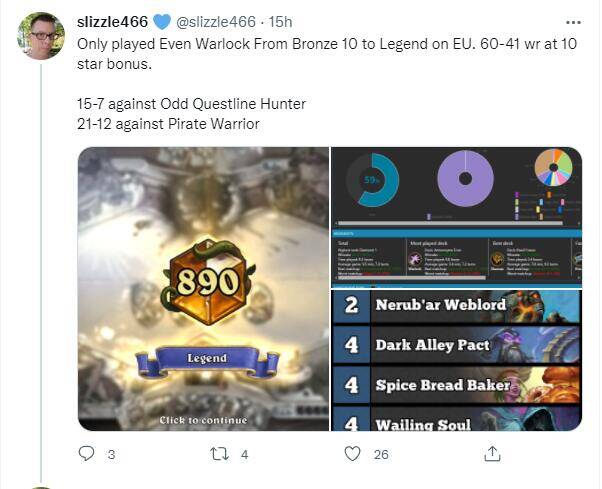Click the reply speech bubble icon
This screenshot has height=489, width=602.
click(86, 454)
